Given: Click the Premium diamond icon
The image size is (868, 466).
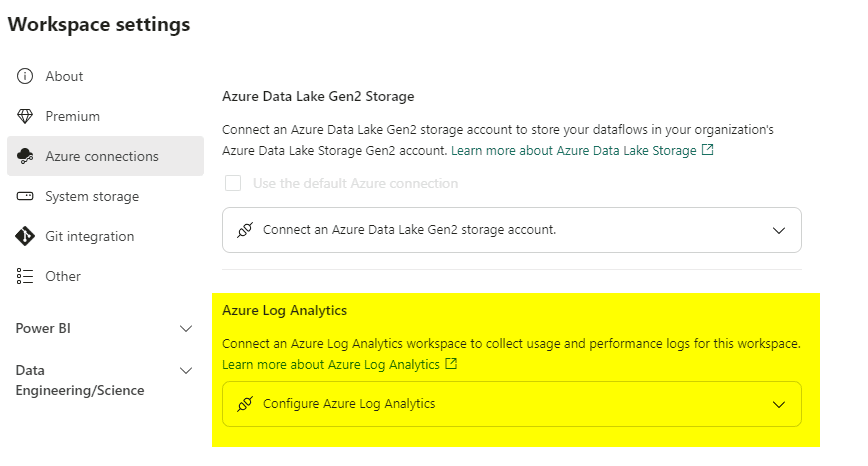Looking at the screenshot, I should (25, 116).
